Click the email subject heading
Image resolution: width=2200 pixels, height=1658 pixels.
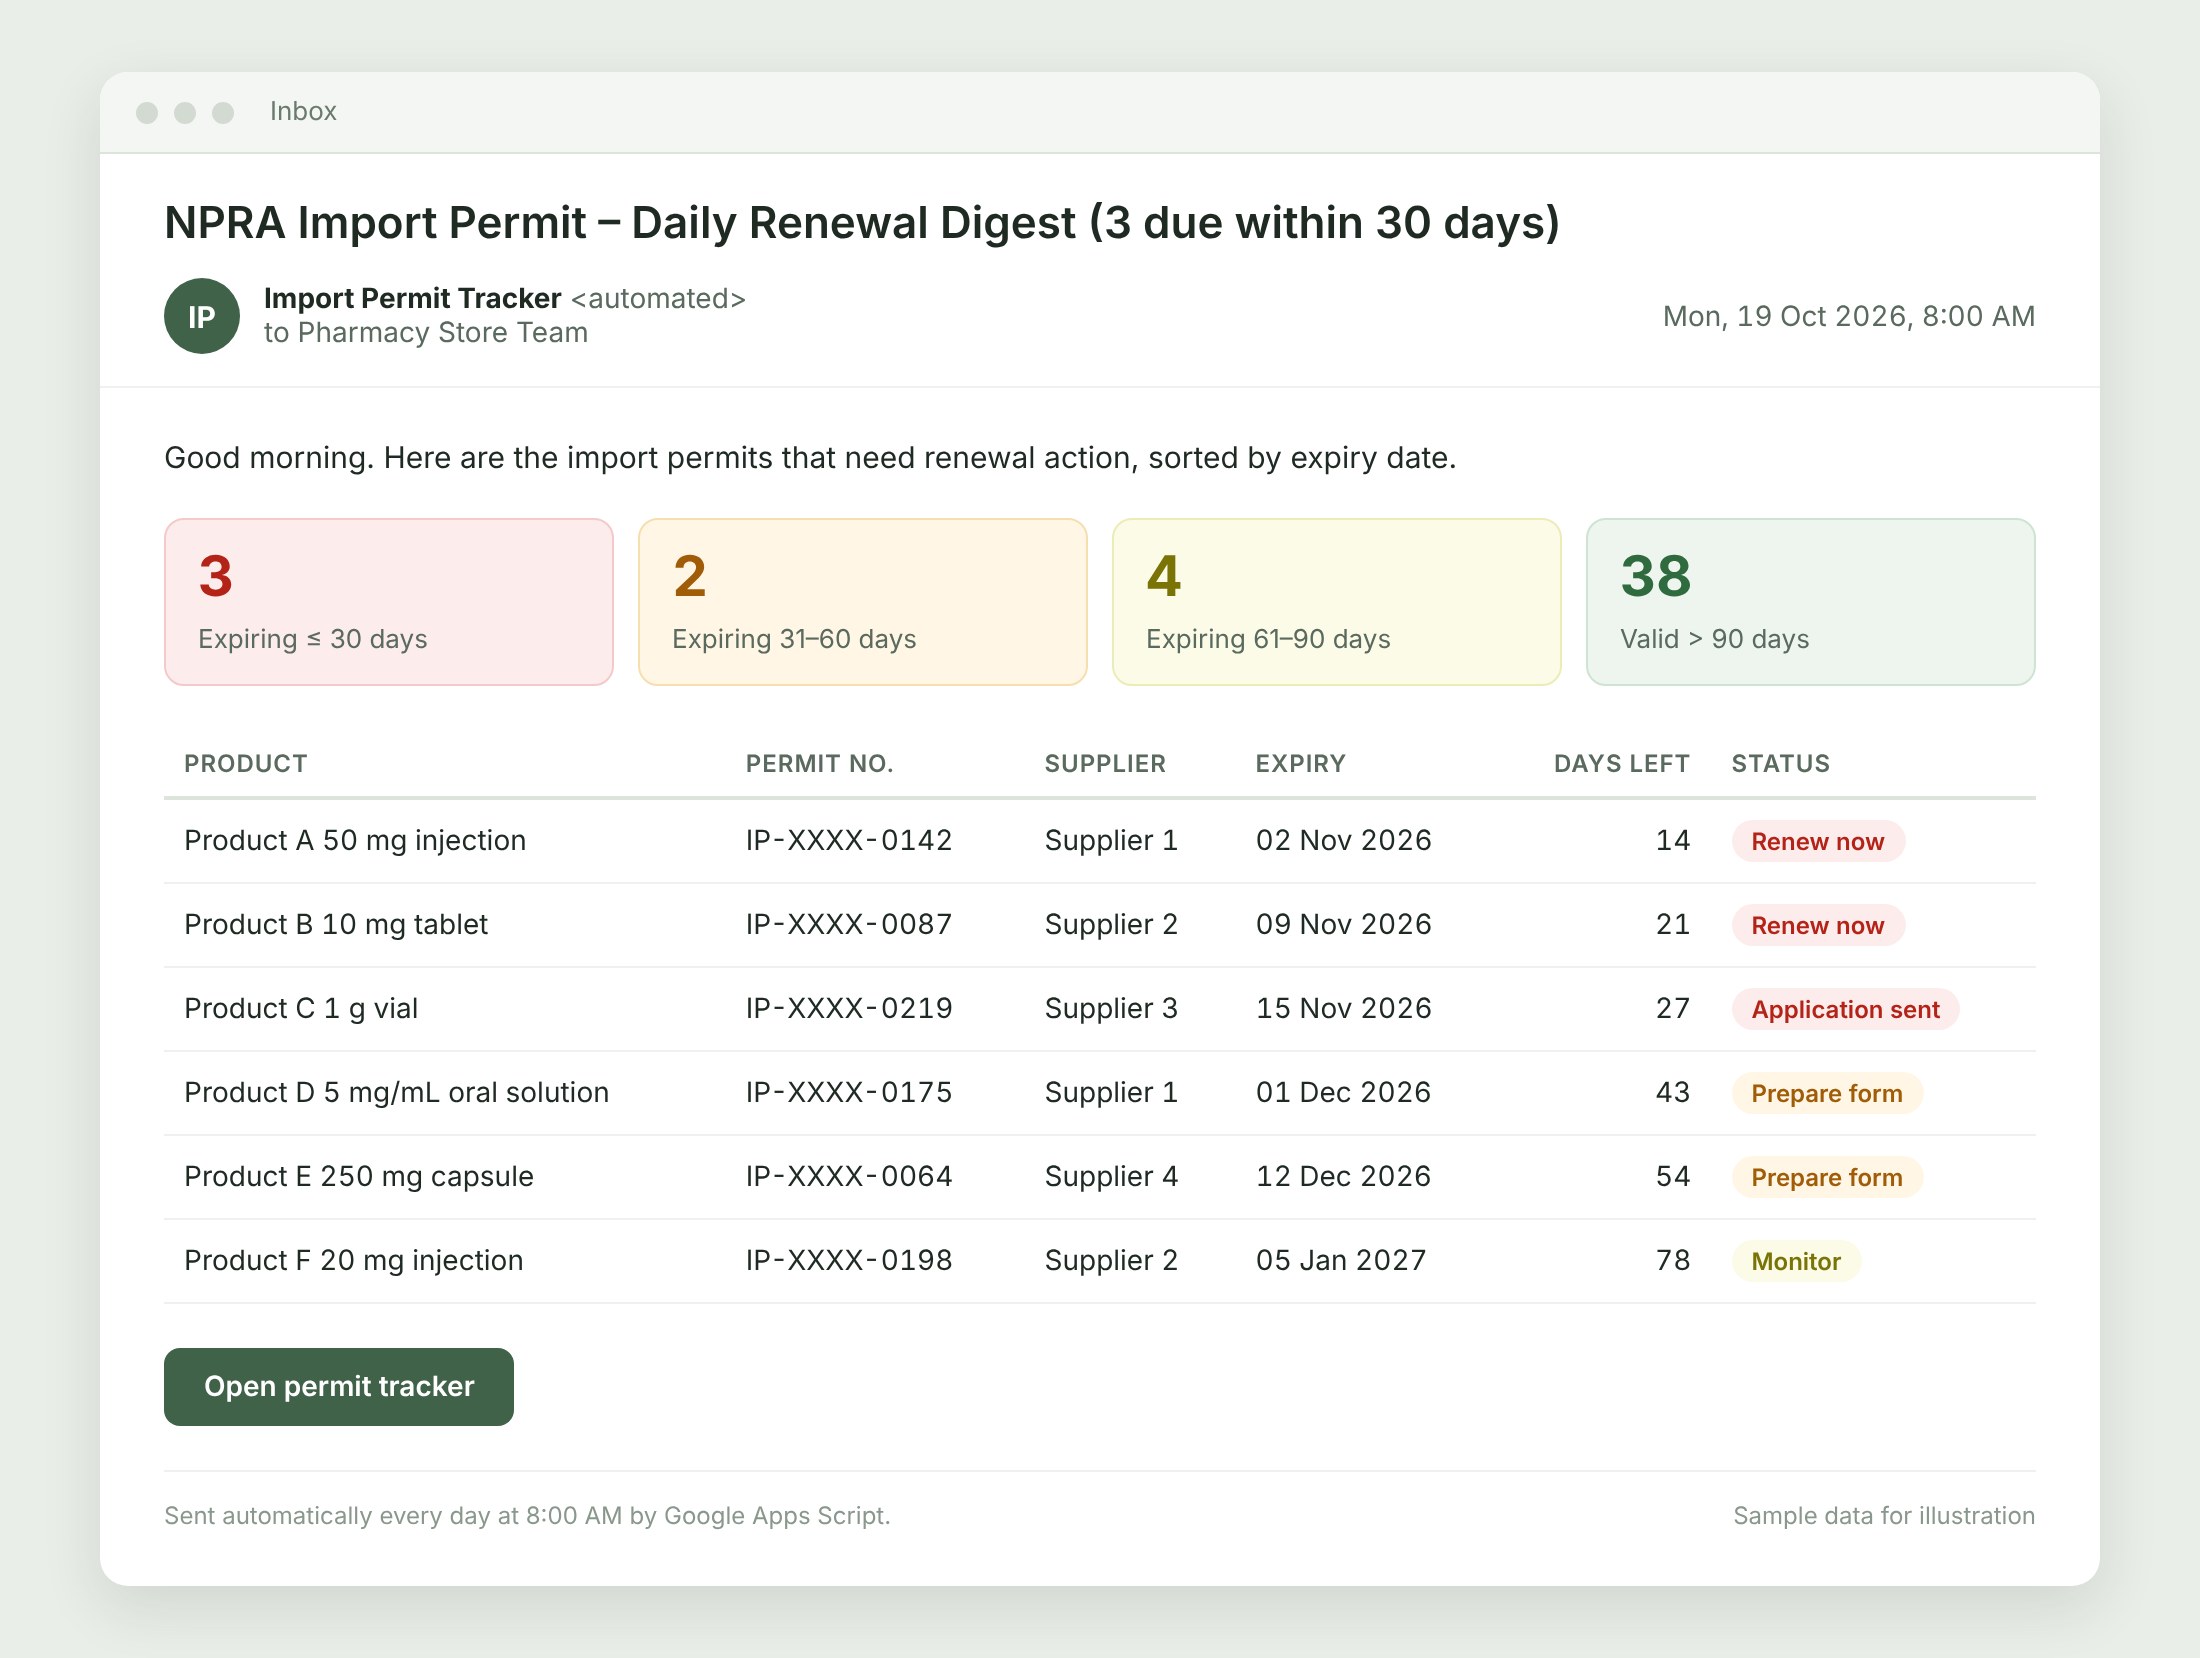point(862,222)
